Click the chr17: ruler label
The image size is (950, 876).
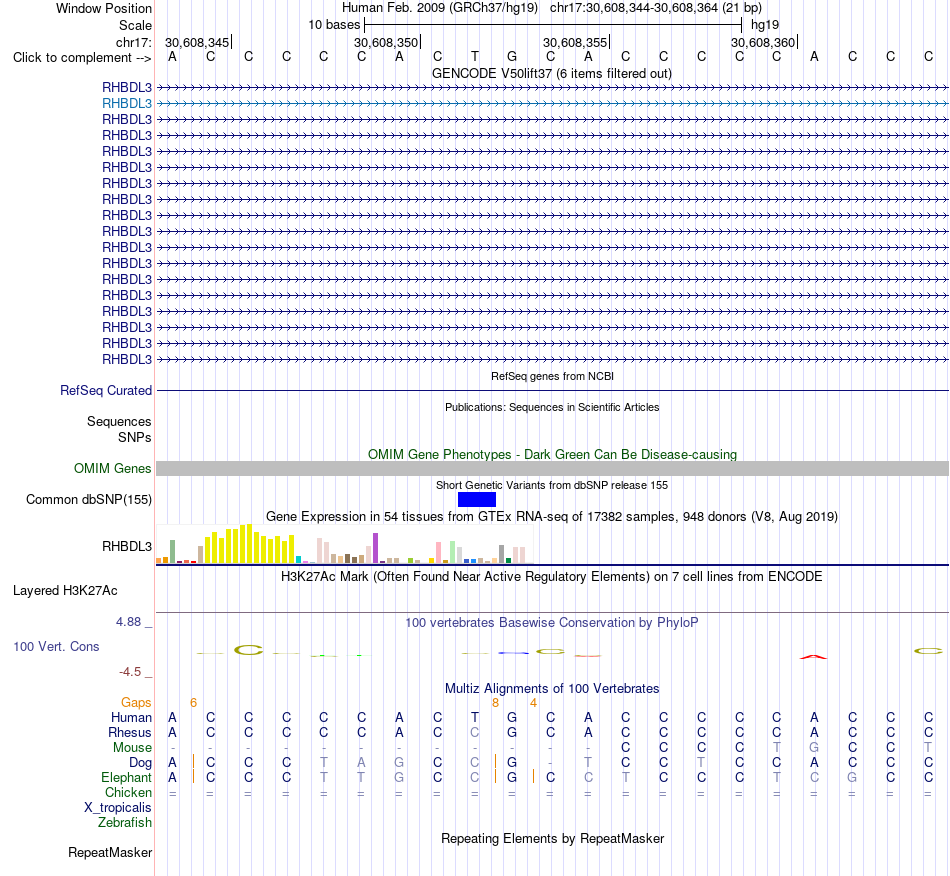tap(133, 42)
